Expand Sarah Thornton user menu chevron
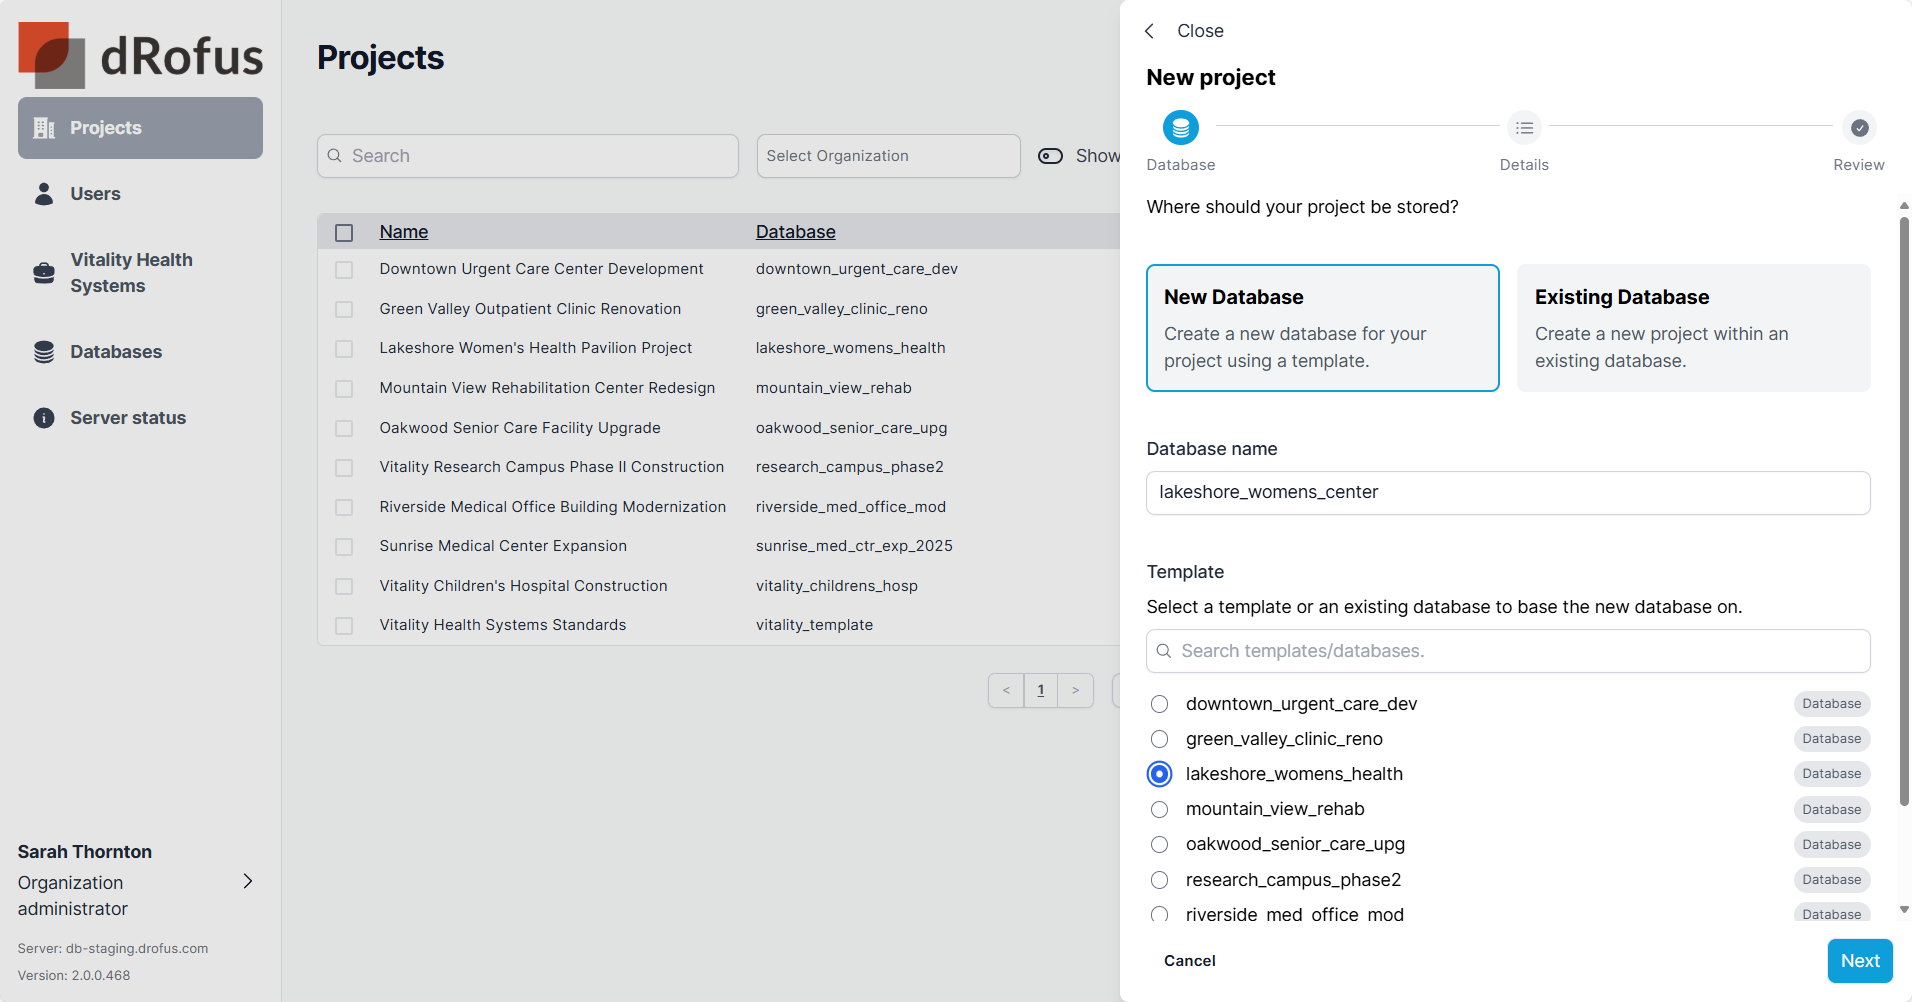The height and width of the screenshot is (1002, 1912). (248, 881)
